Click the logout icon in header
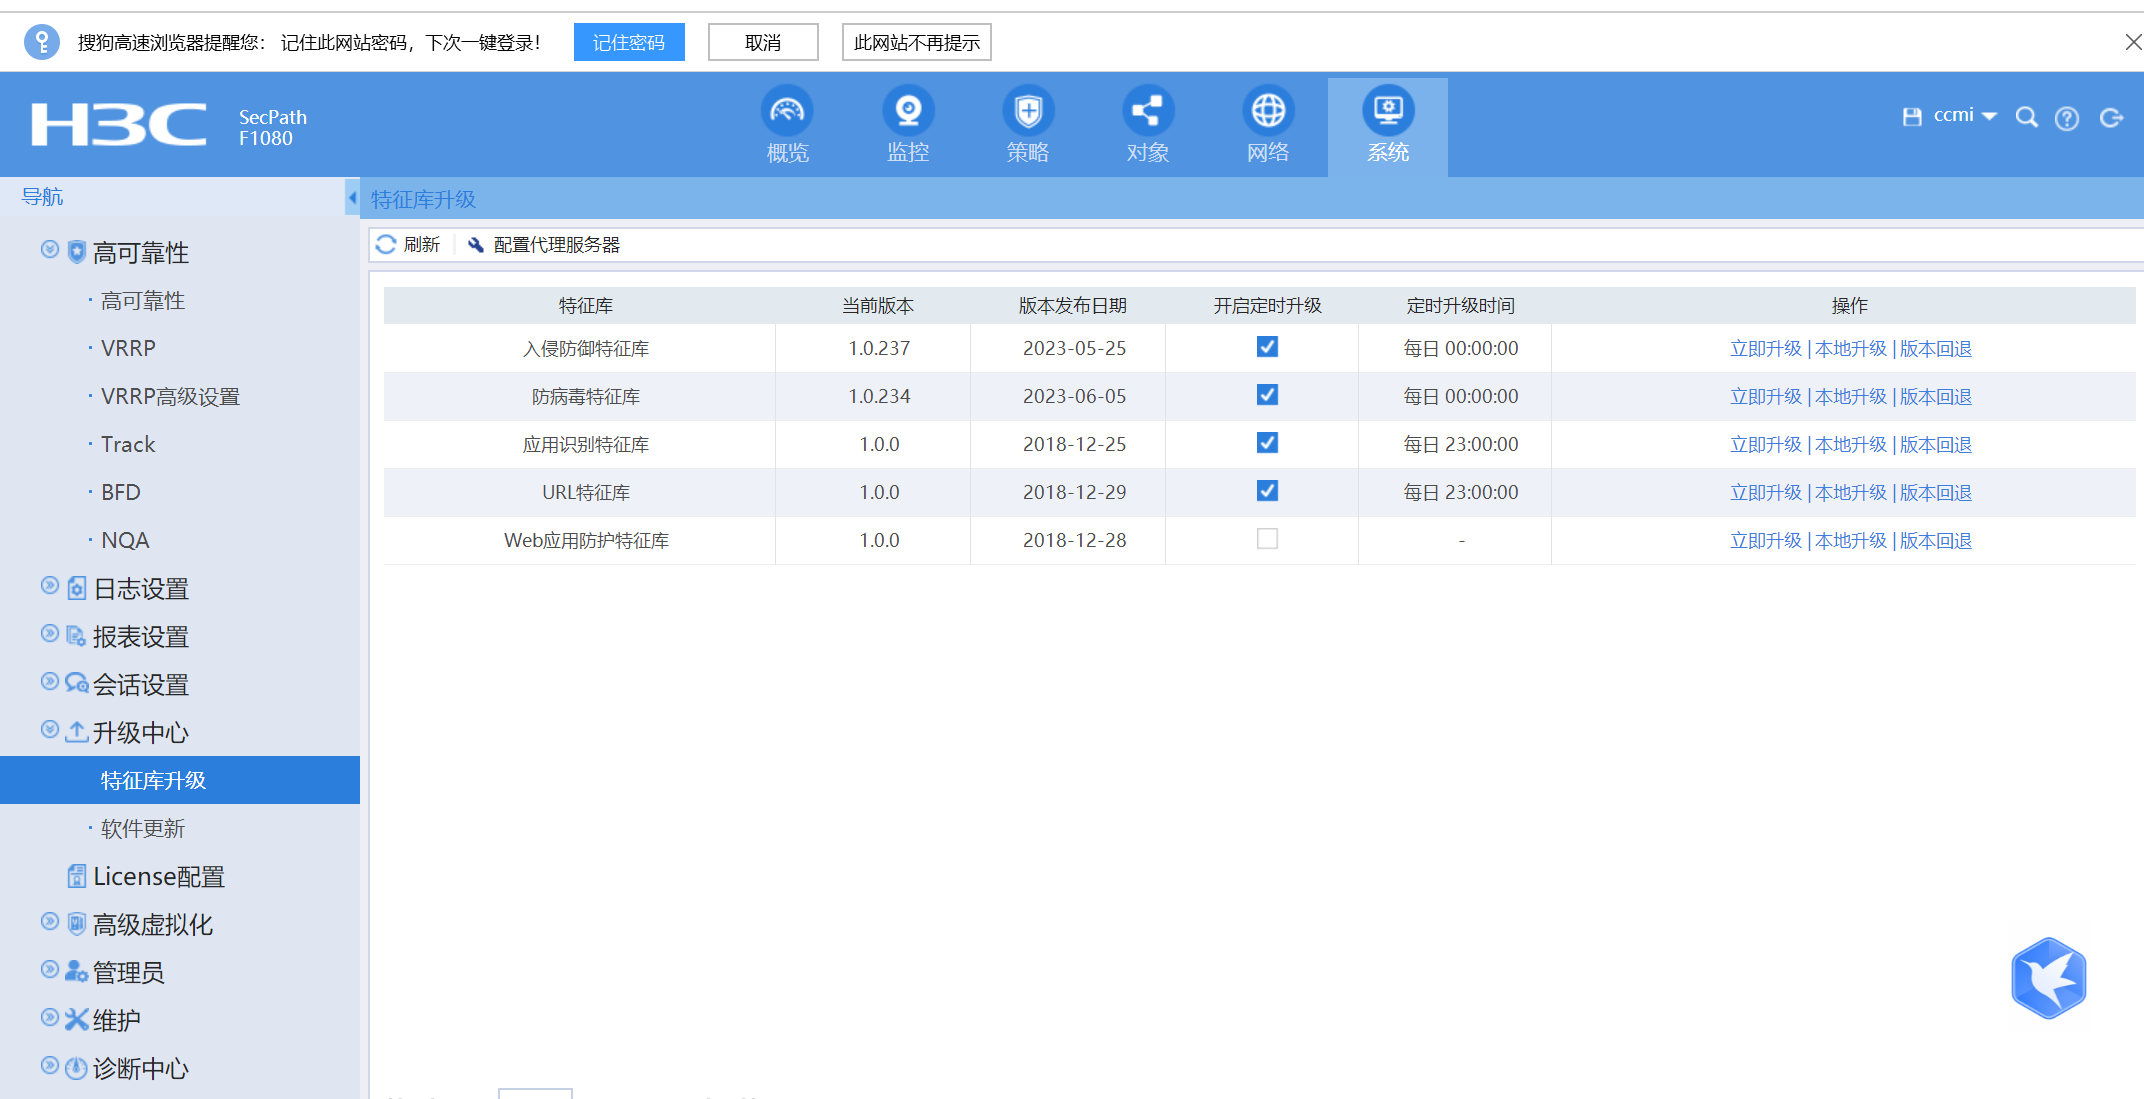This screenshot has width=2144, height=1099. pos(2111,118)
